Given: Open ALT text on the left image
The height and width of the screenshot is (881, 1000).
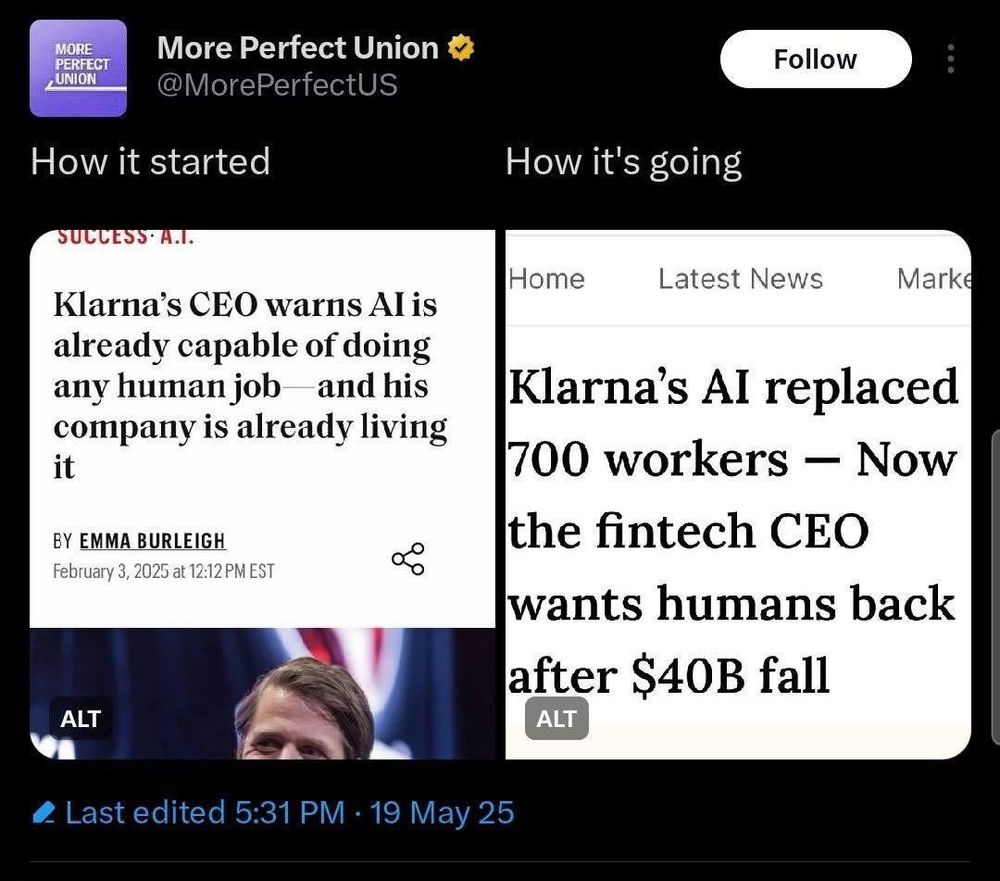Looking at the screenshot, I should [80, 718].
